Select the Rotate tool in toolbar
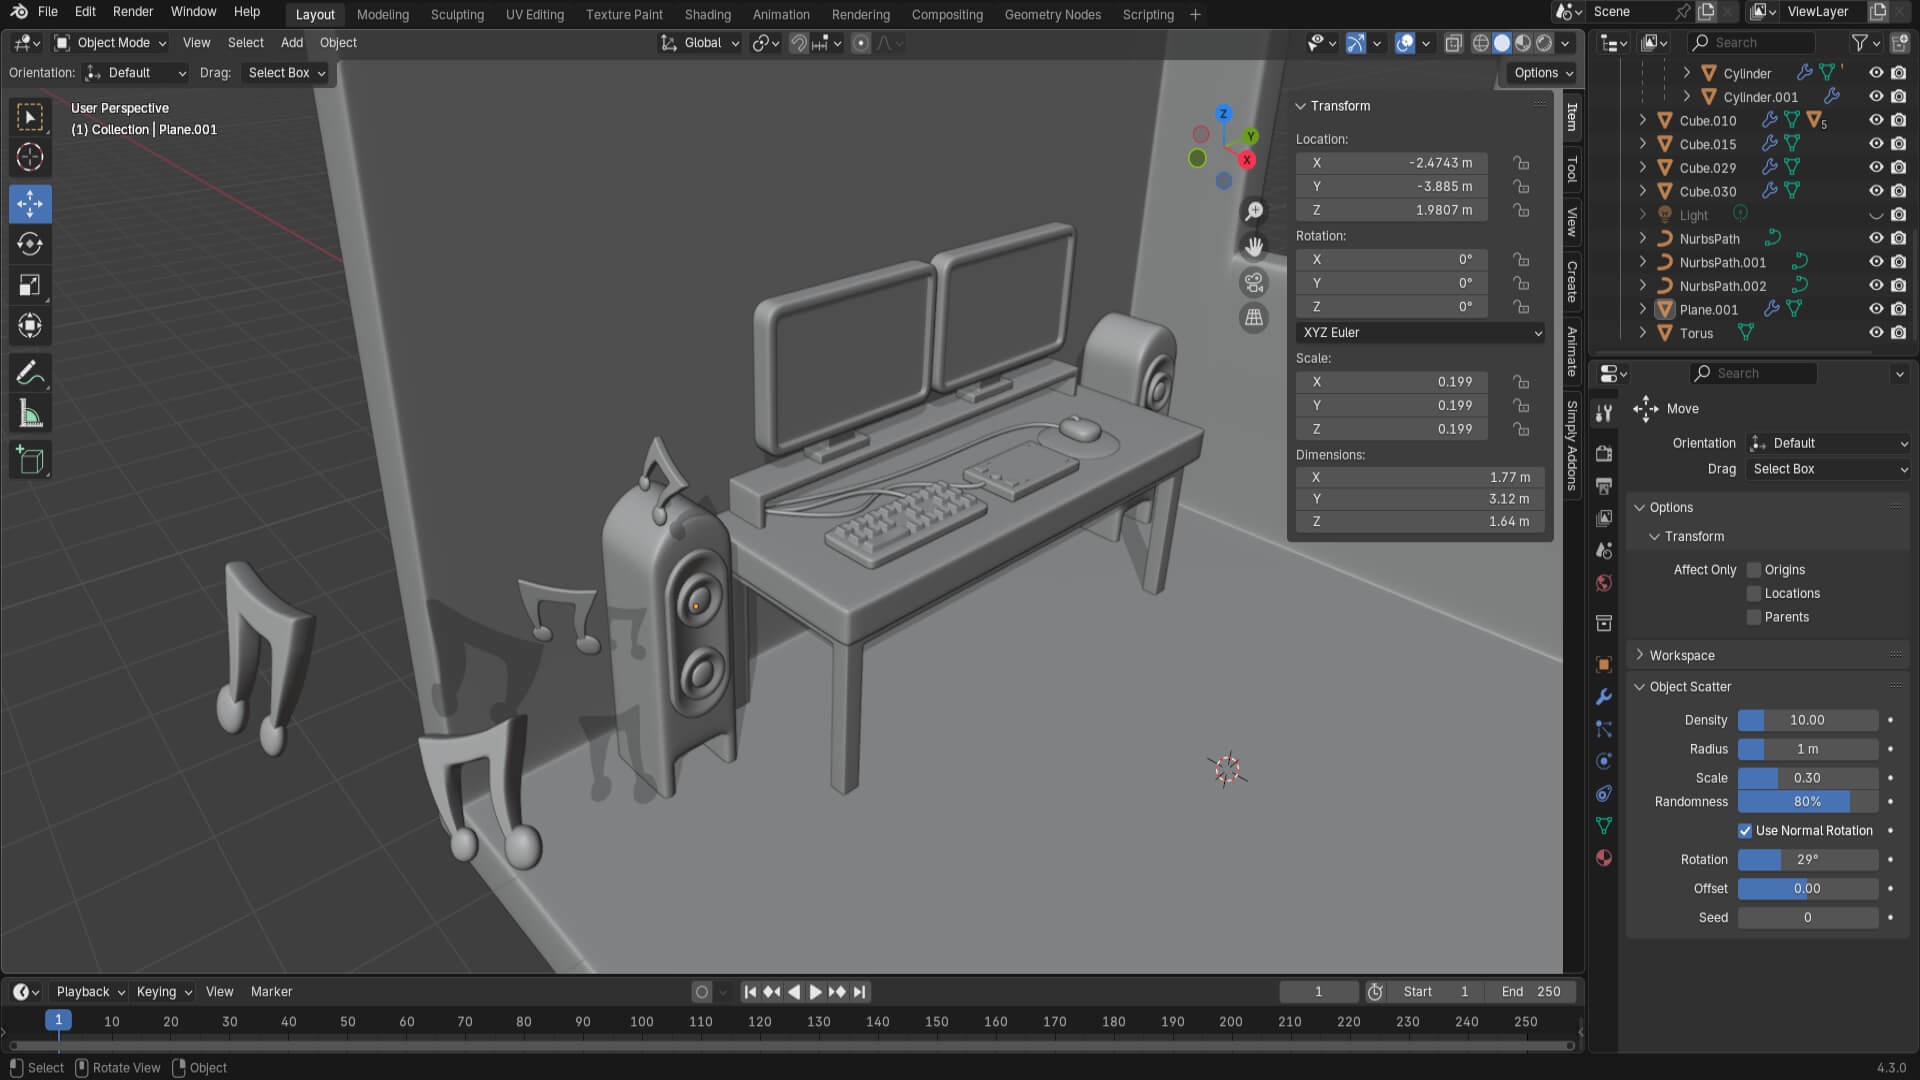 (30, 244)
